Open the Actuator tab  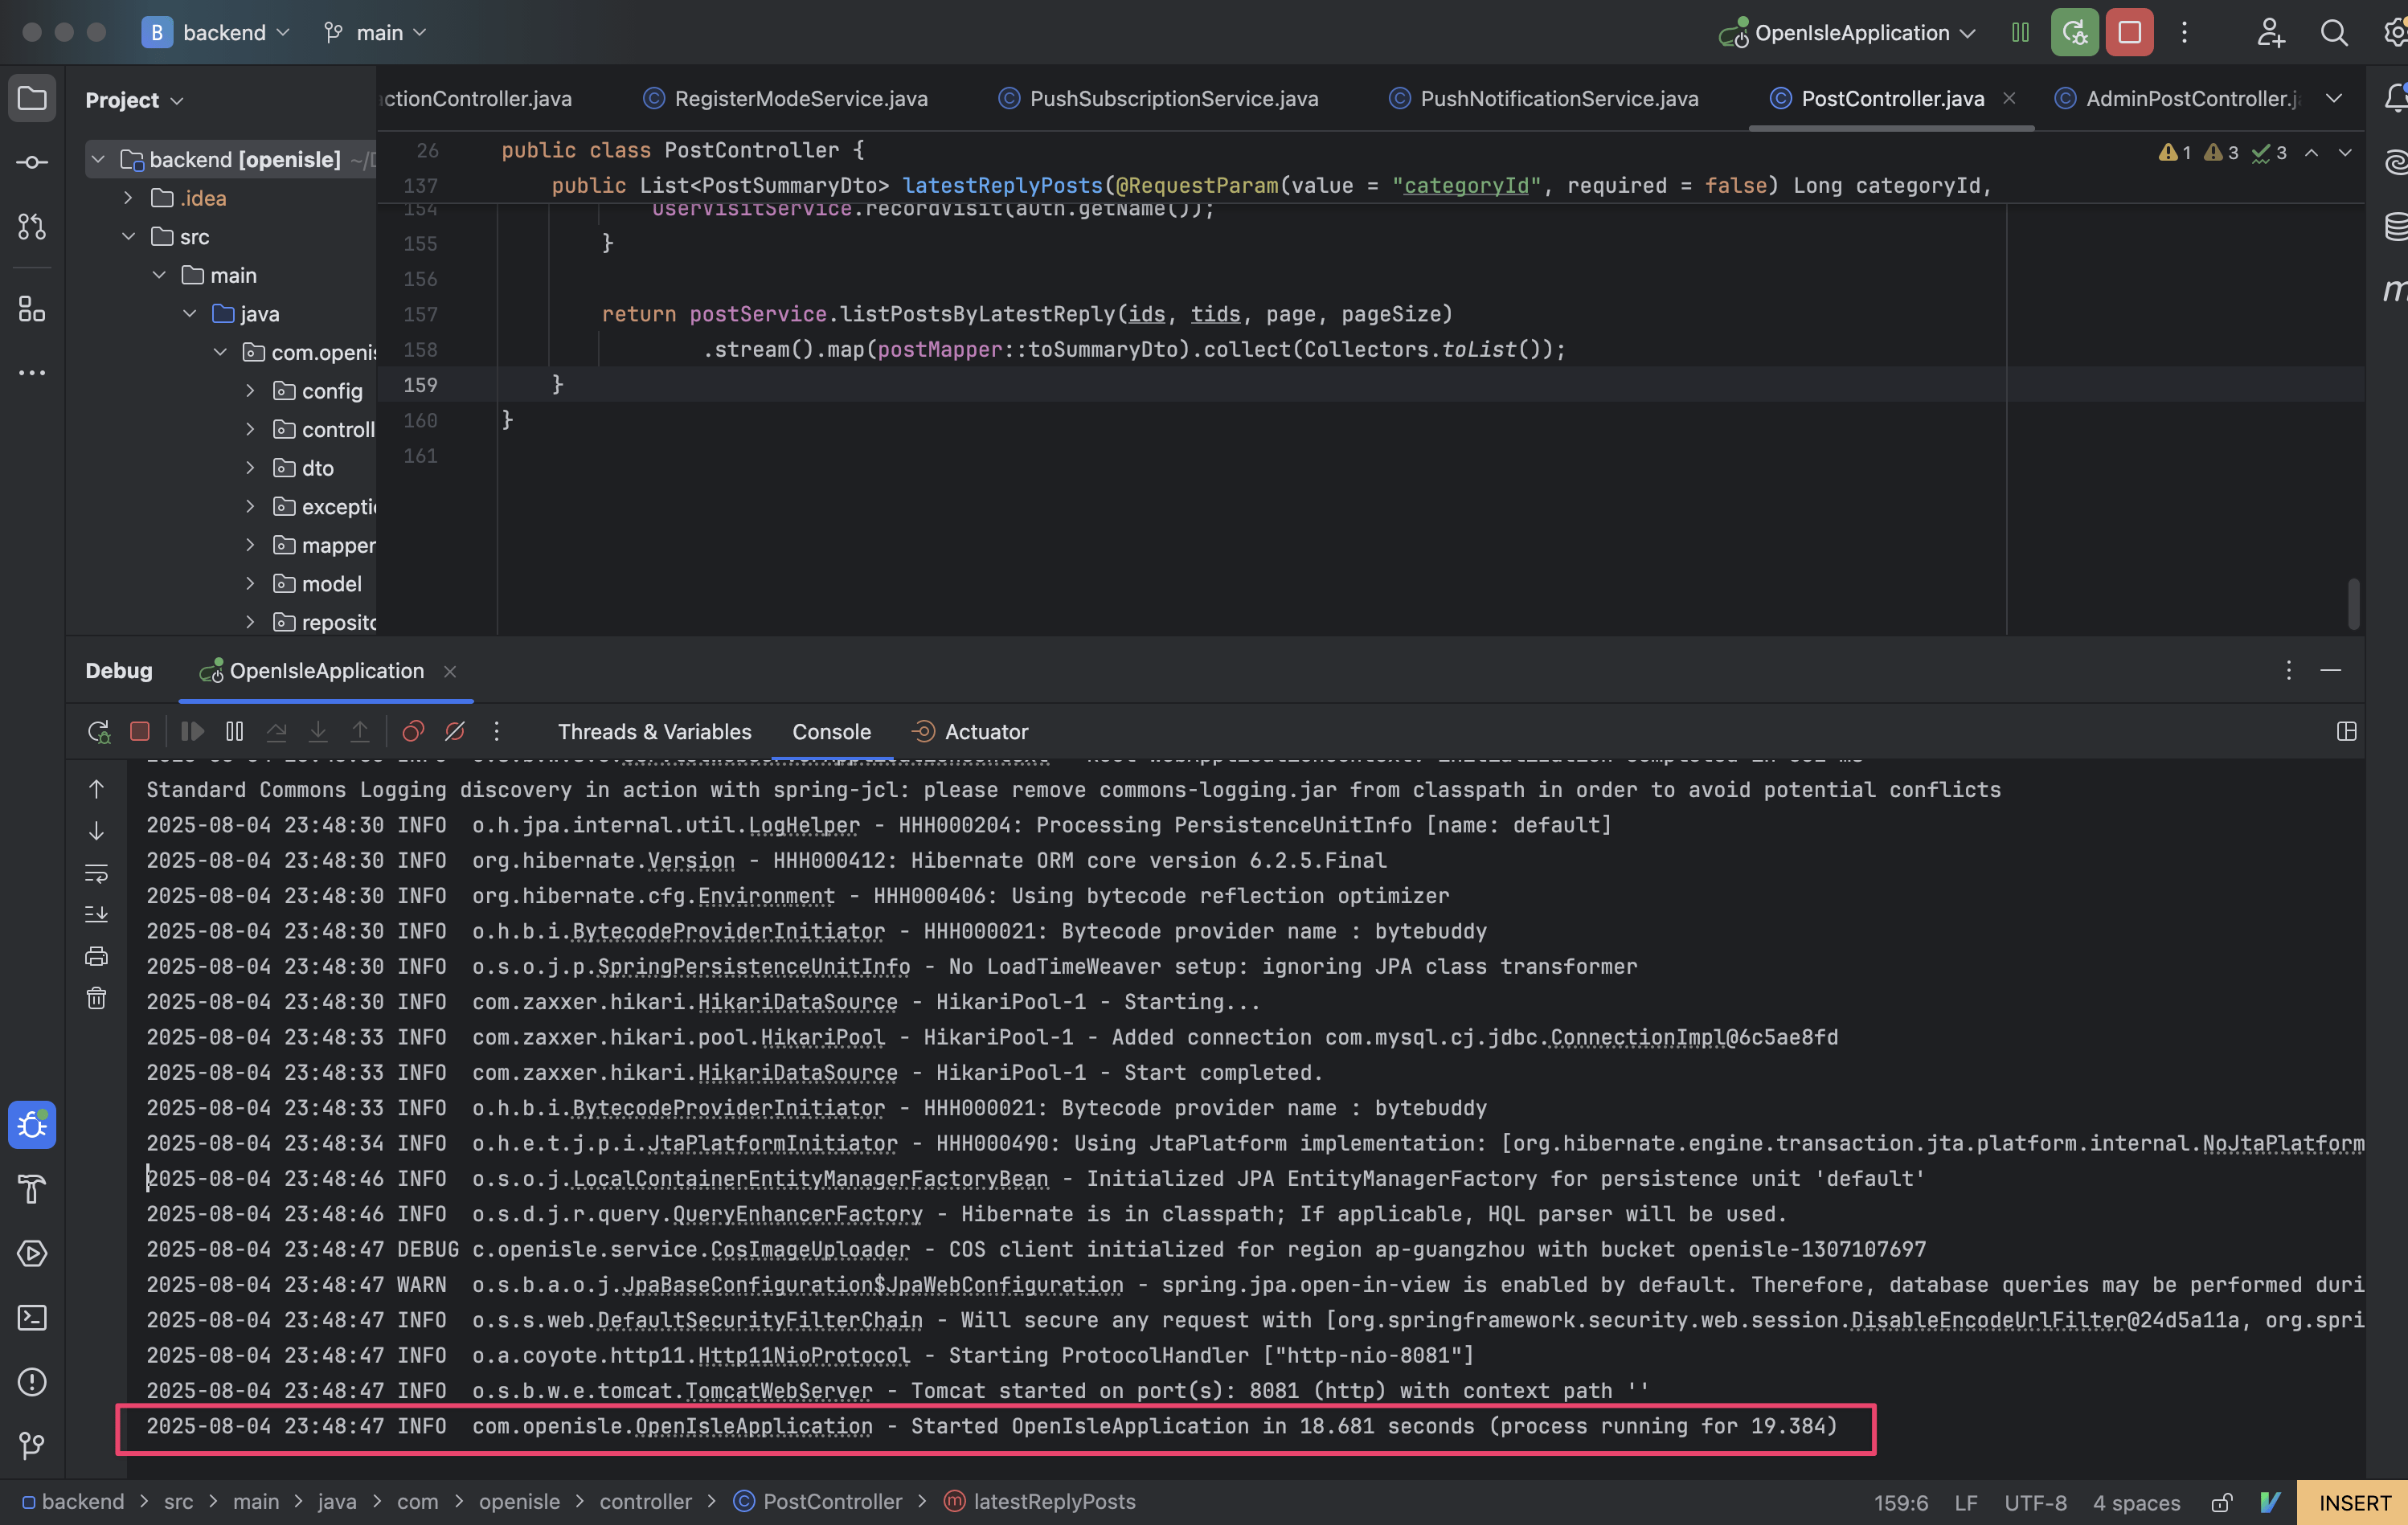tap(970, 731)
